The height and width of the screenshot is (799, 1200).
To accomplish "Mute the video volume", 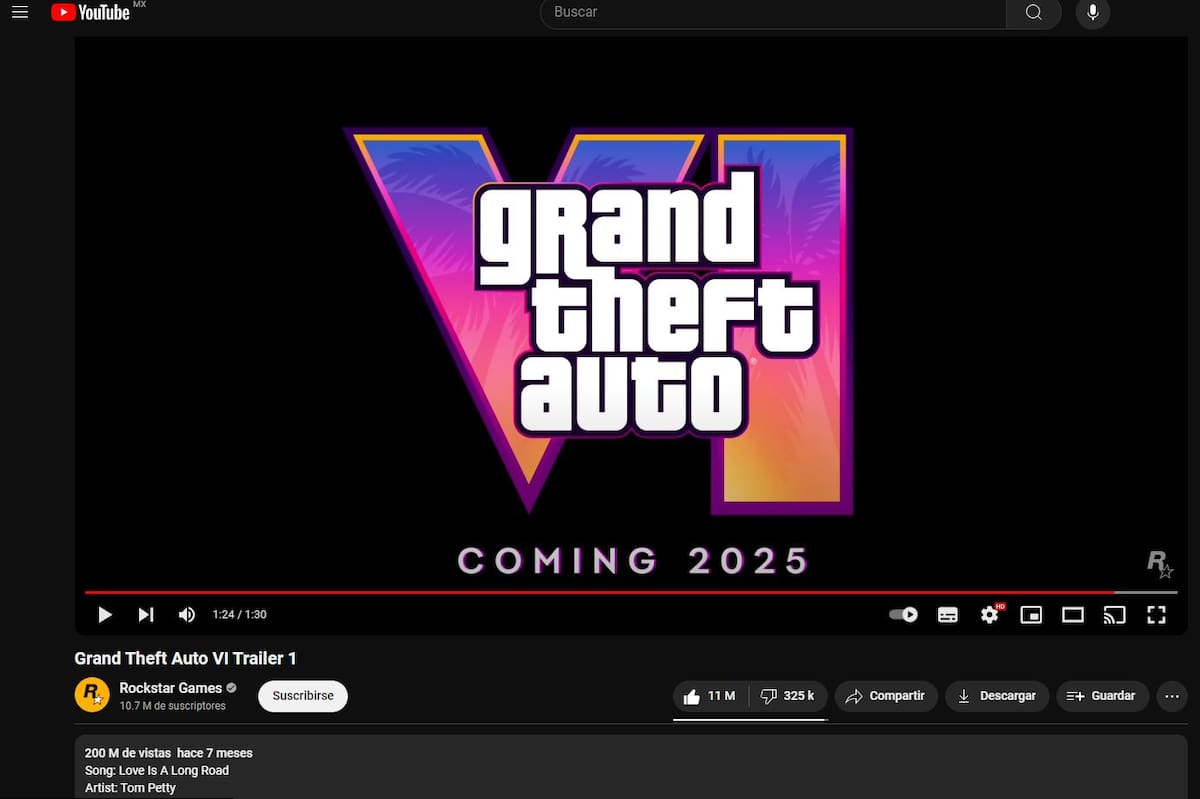I will click(187, 615).
